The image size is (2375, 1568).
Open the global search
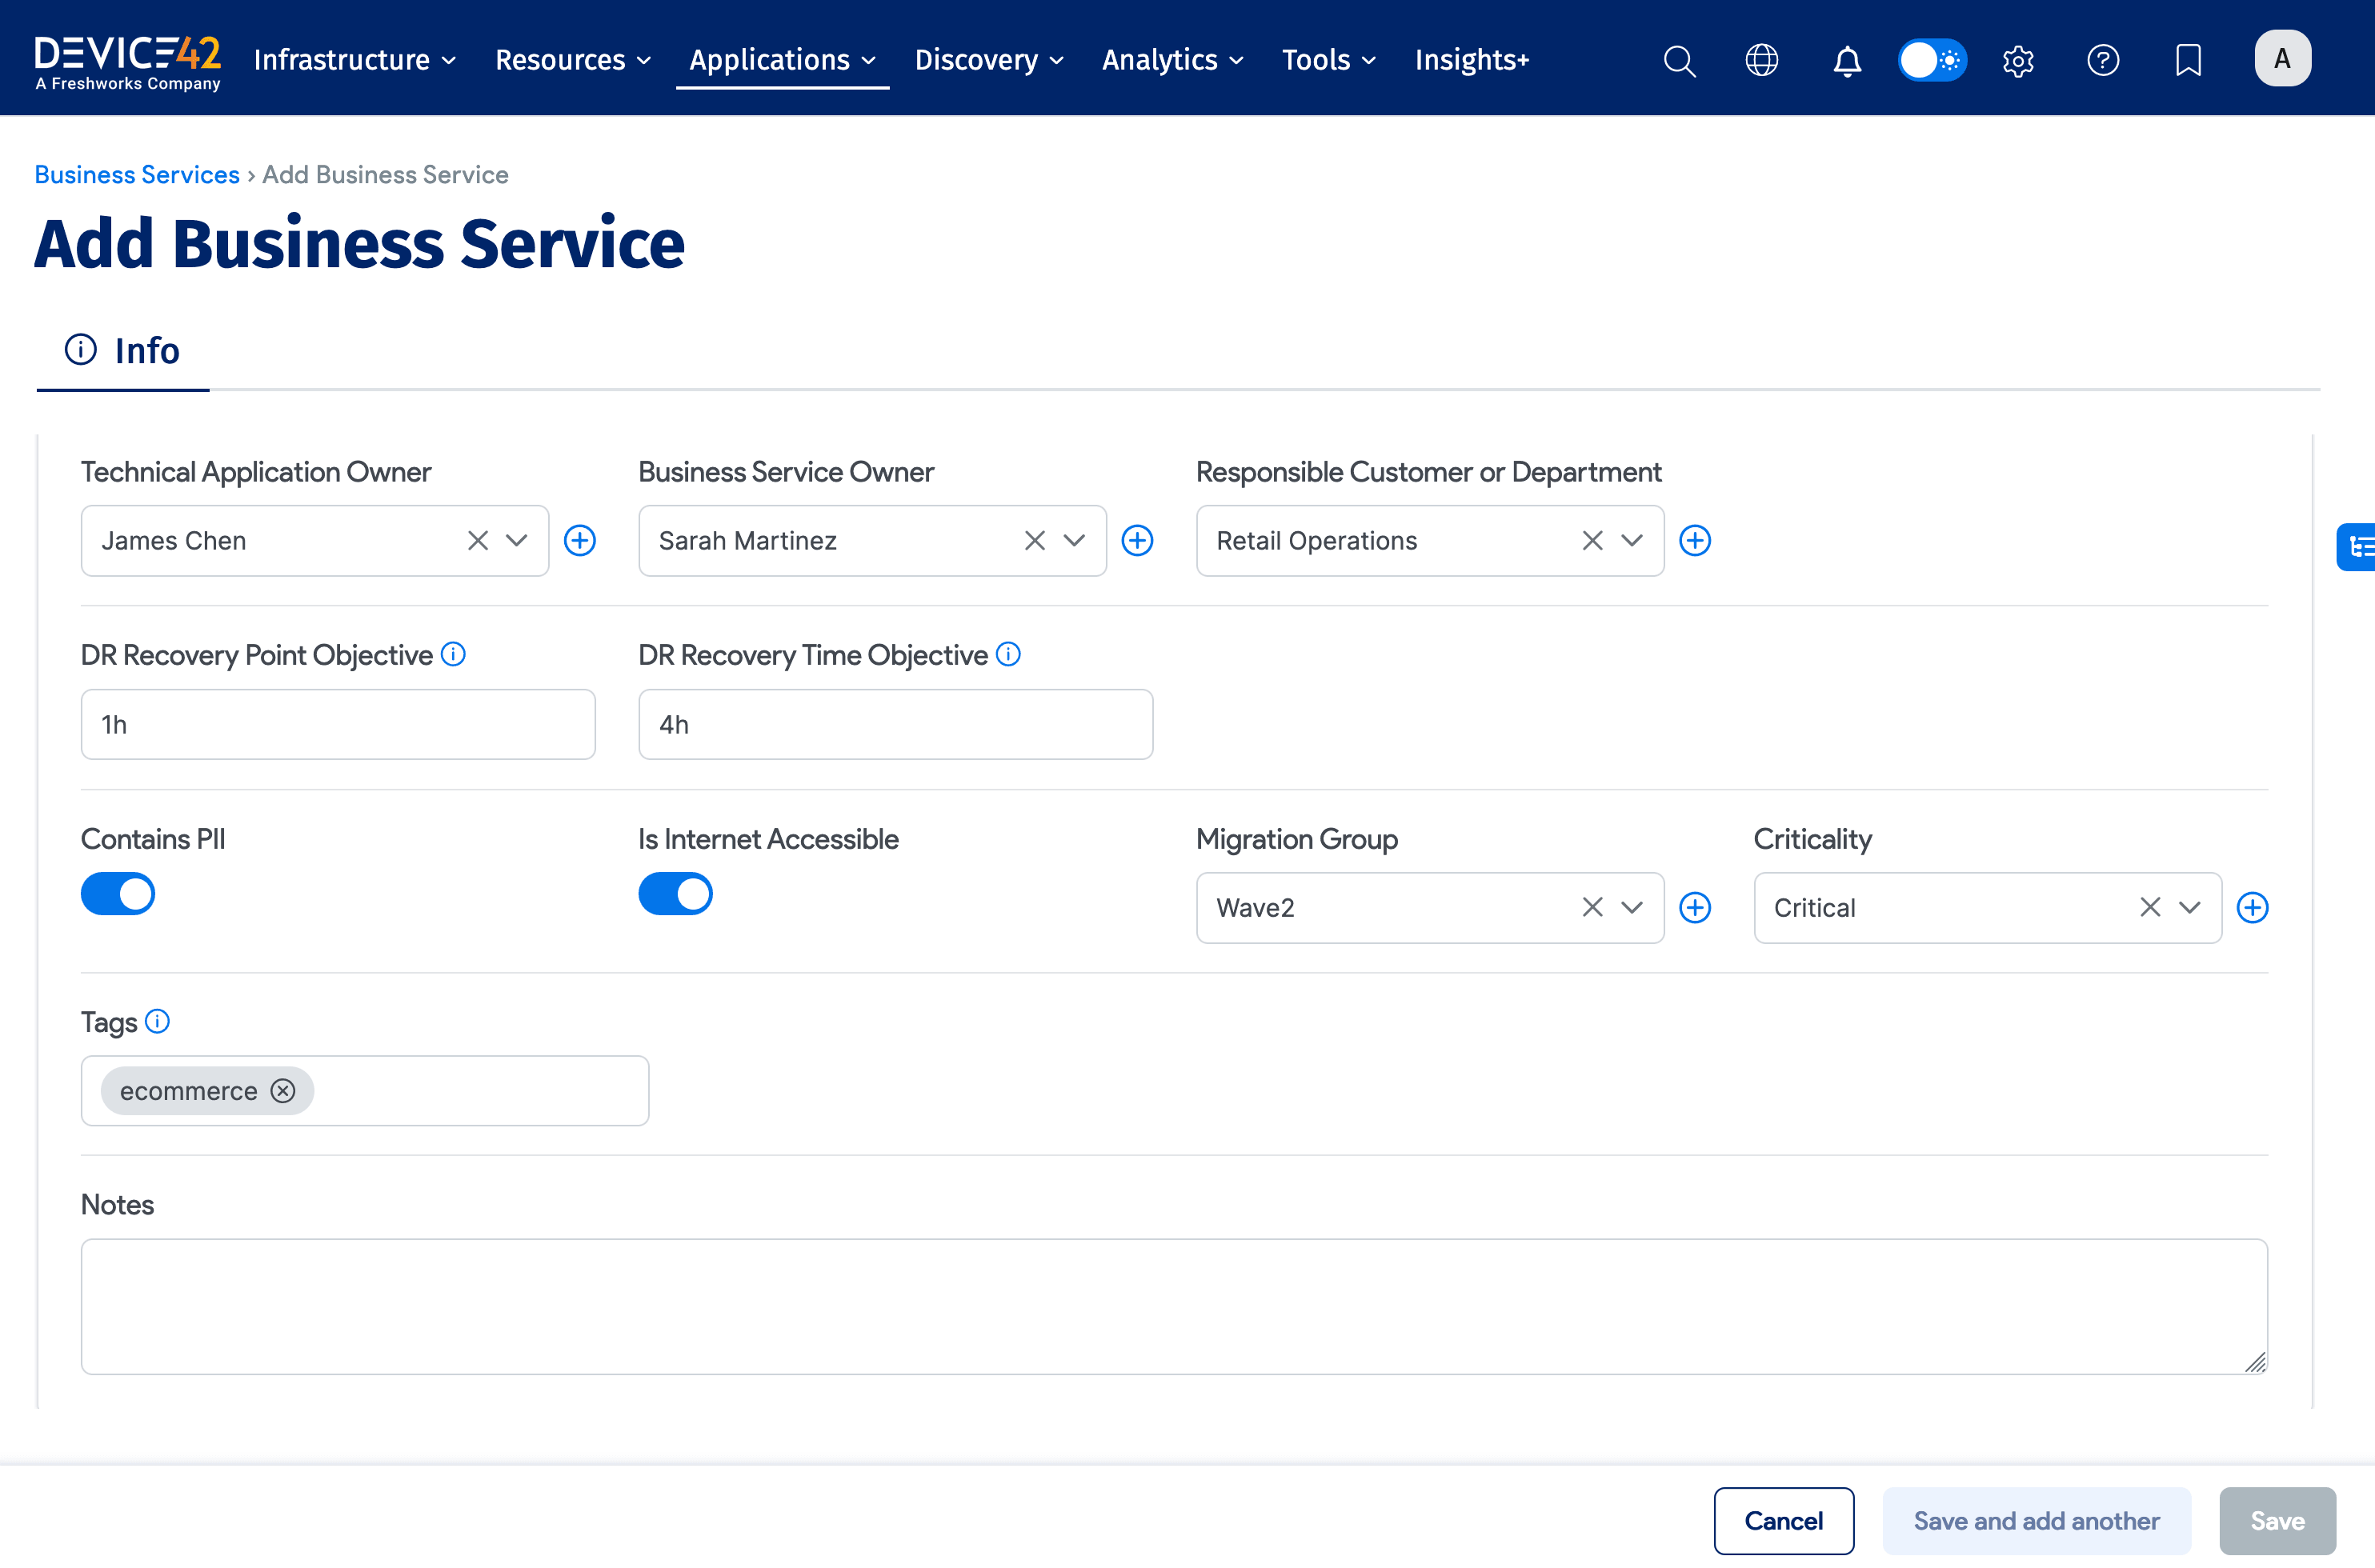point(1679,60)
